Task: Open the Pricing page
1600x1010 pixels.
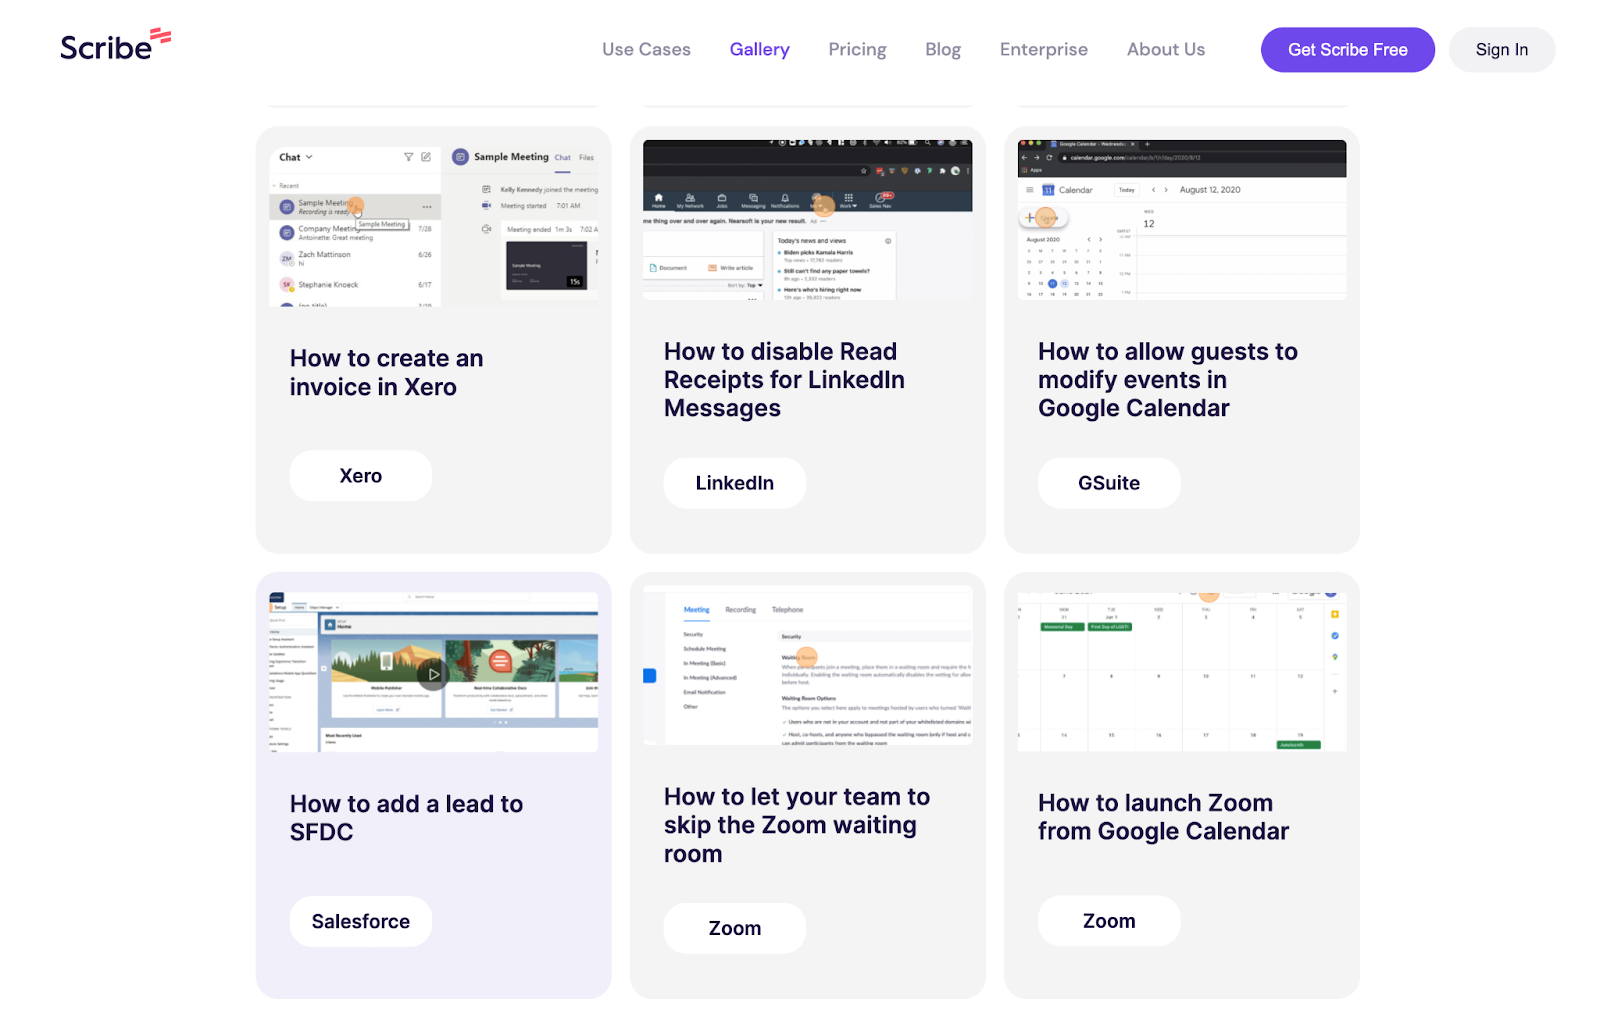Action: coord(857,49)
